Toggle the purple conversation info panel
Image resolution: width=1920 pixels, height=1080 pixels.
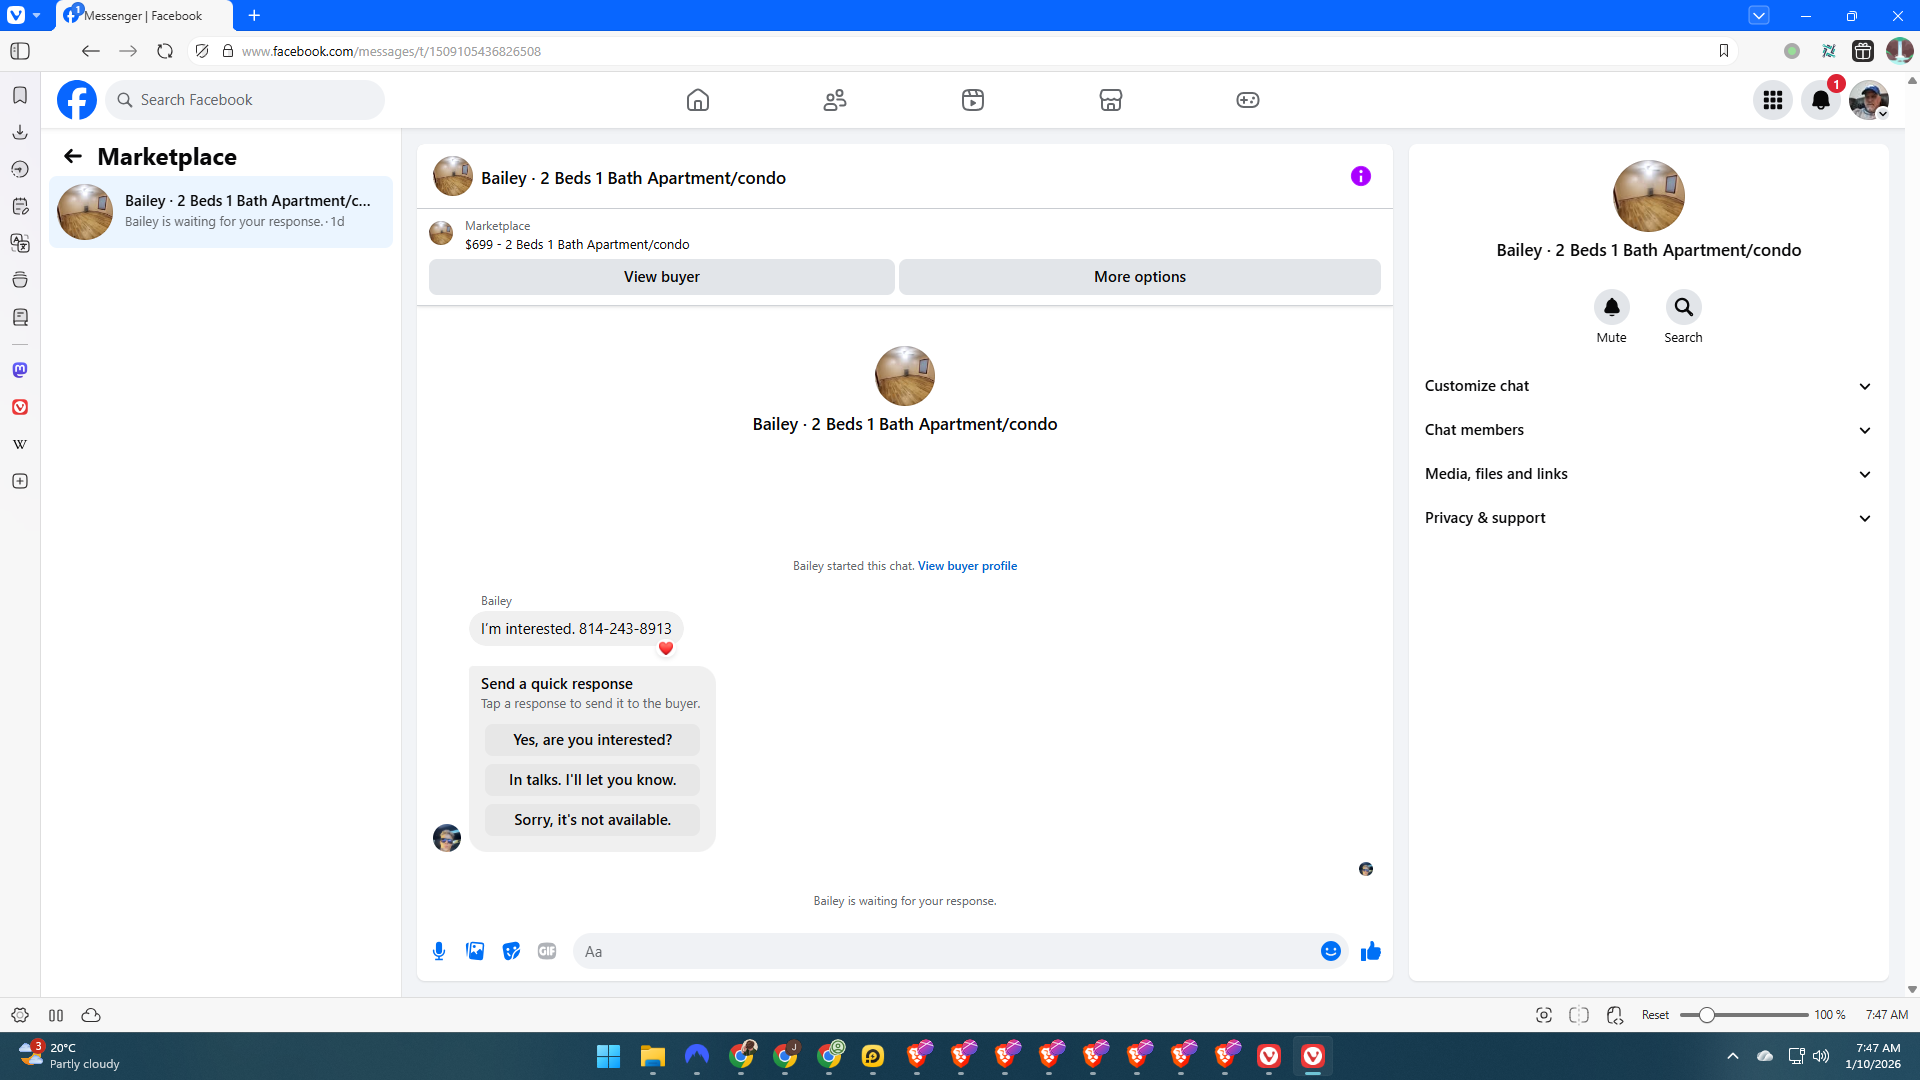pos(1360,176)
